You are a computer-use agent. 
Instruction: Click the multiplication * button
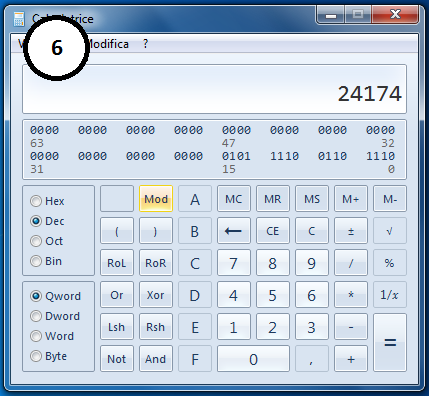pos(351,295)
